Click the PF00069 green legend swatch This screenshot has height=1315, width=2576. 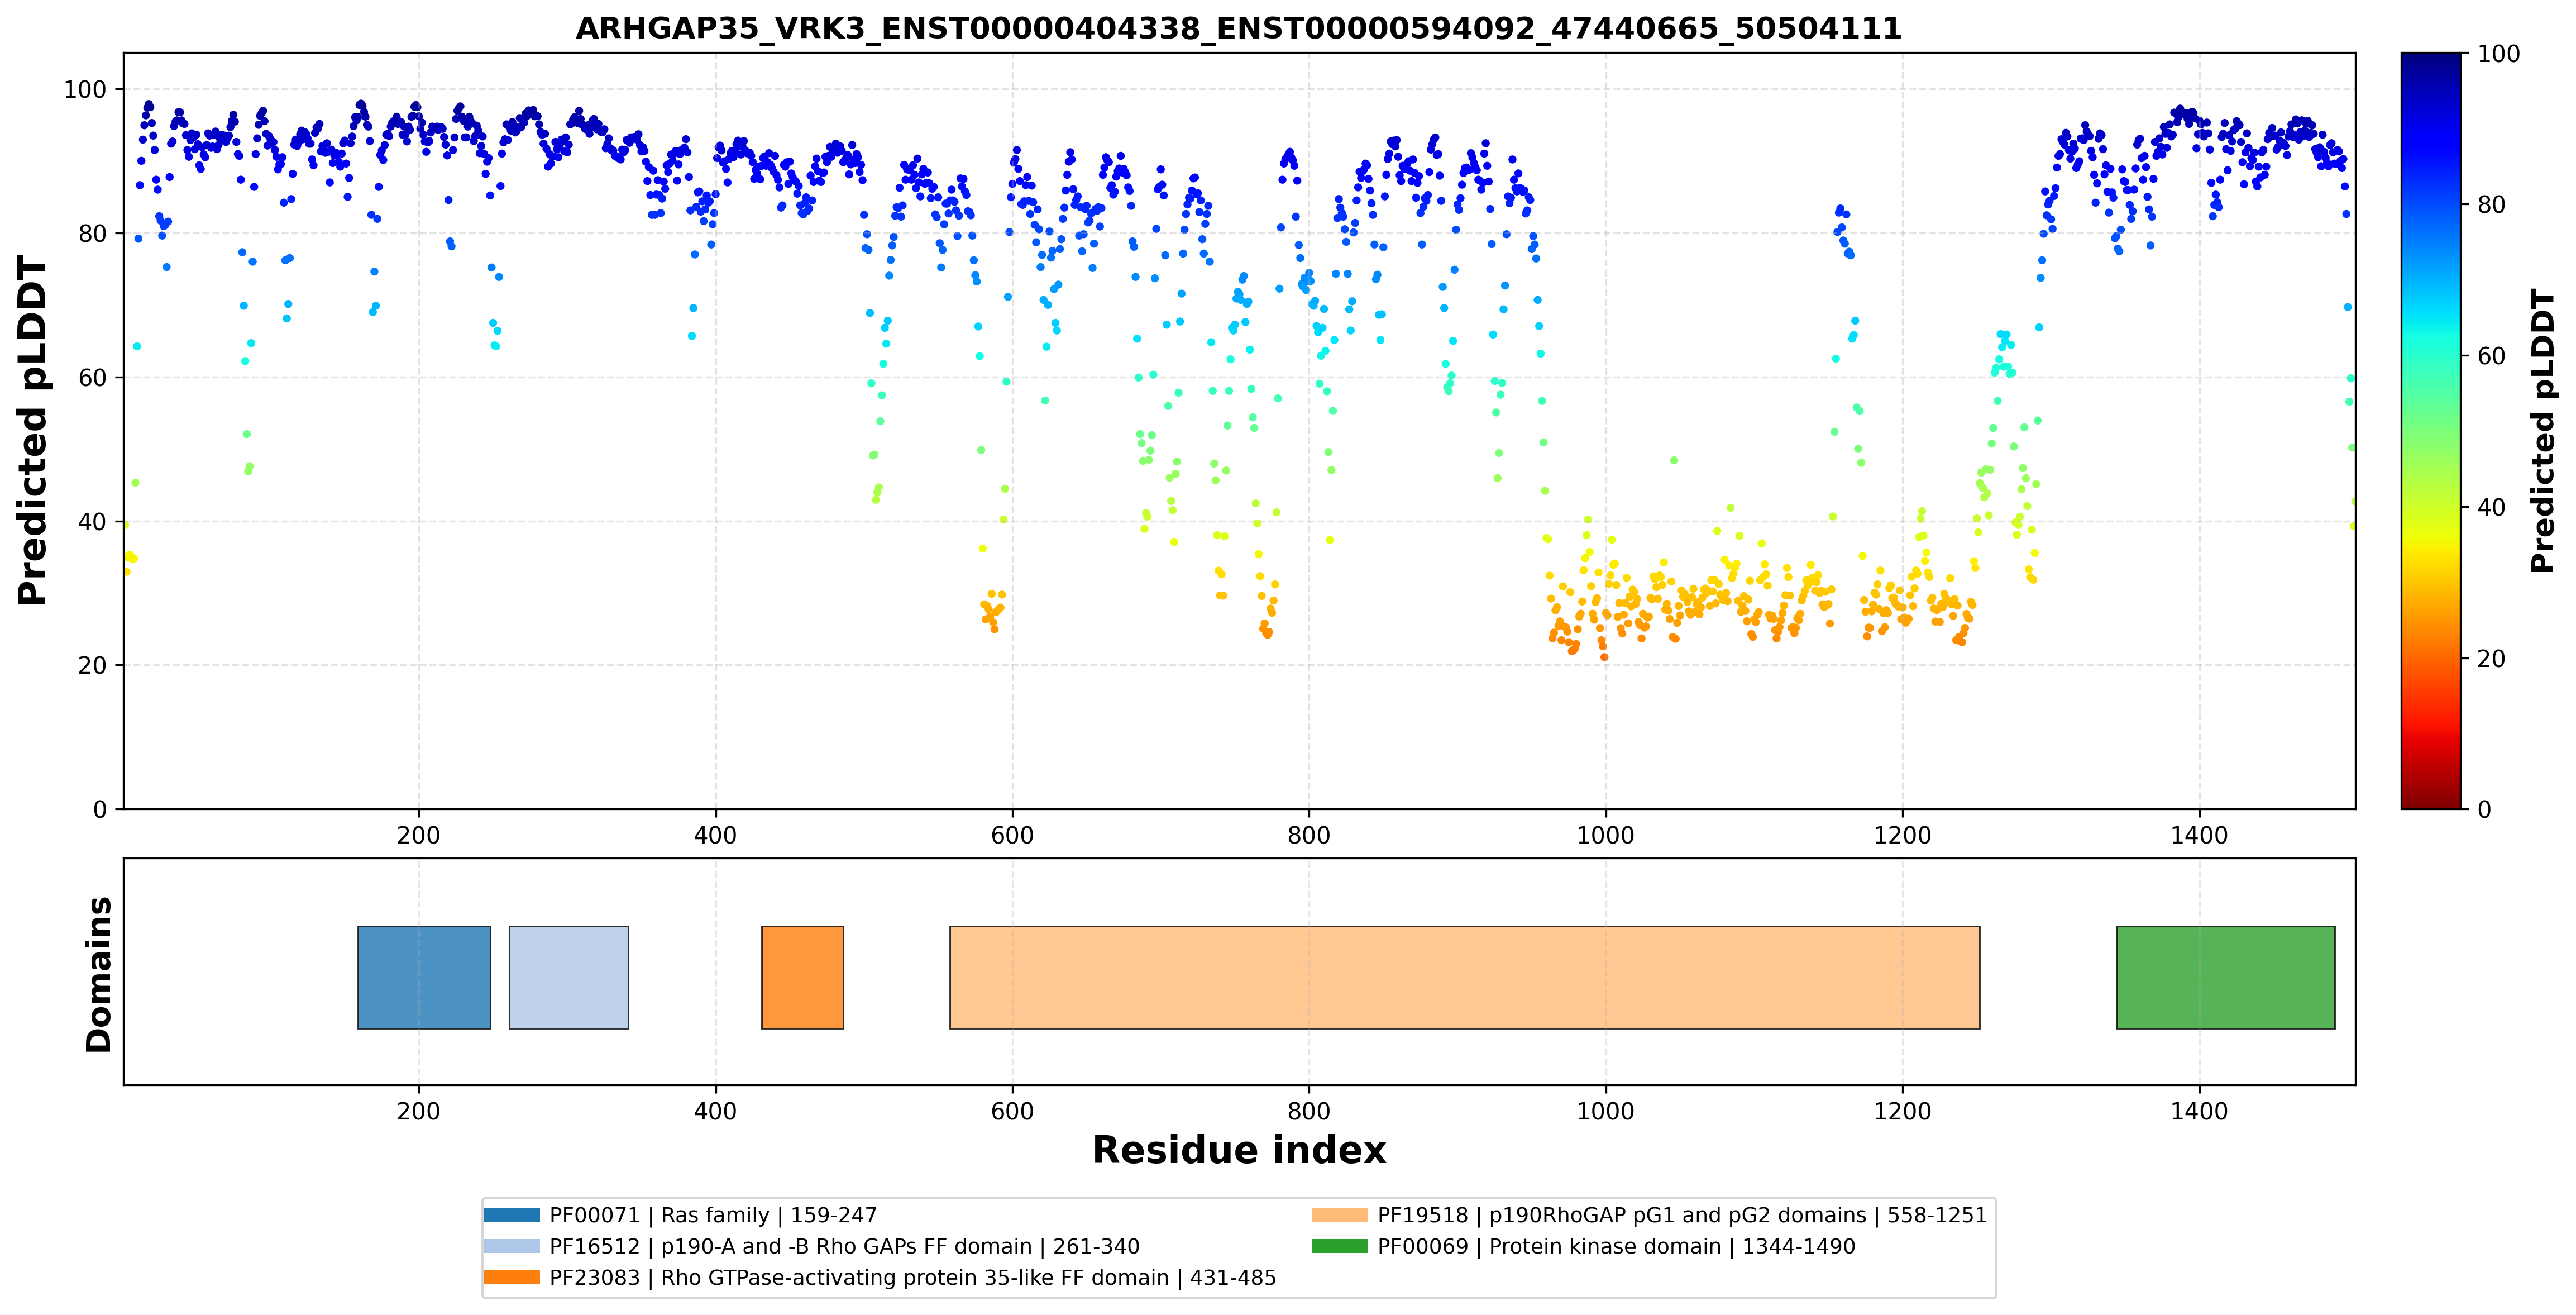pyautogui.click(x=1339, y=1246)
